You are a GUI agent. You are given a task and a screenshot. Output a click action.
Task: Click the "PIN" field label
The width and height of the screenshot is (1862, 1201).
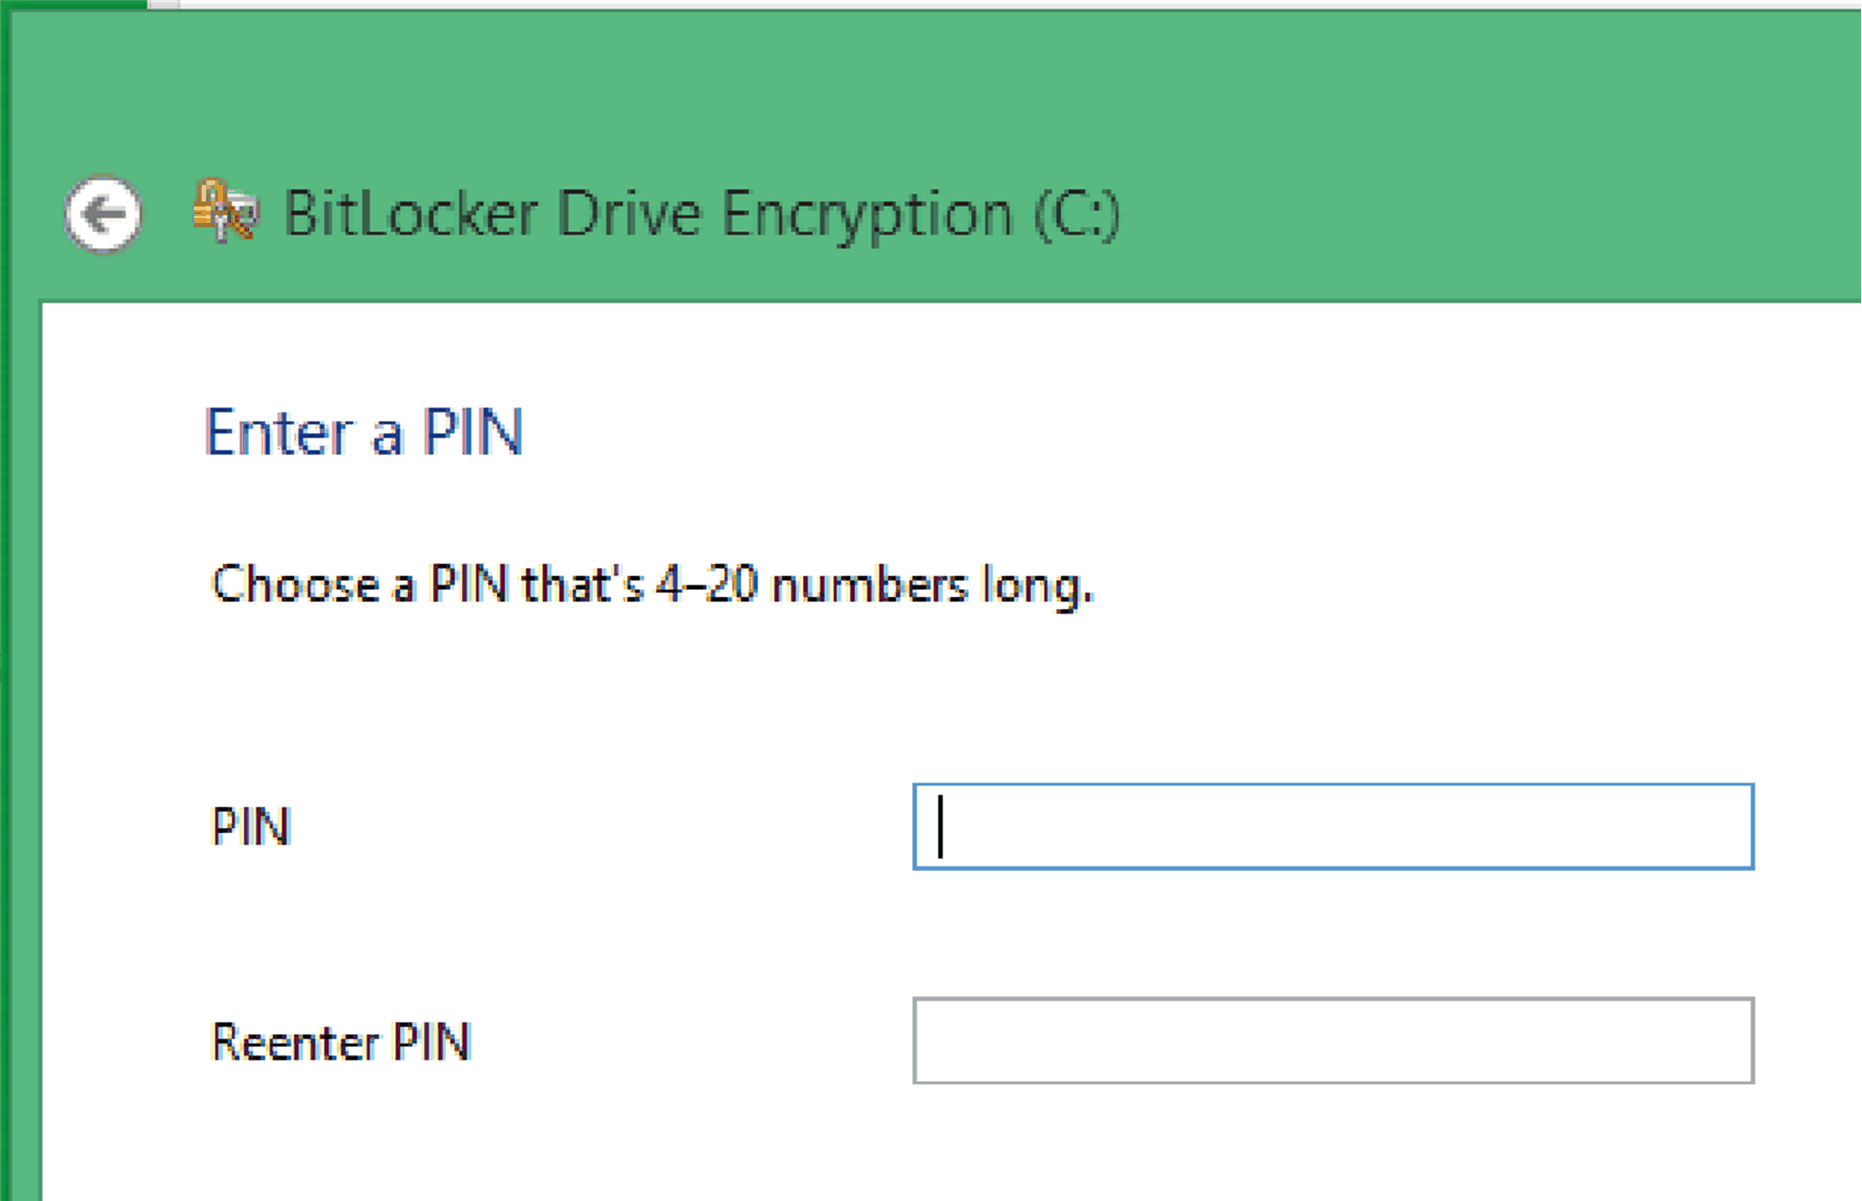coord(251,828)
